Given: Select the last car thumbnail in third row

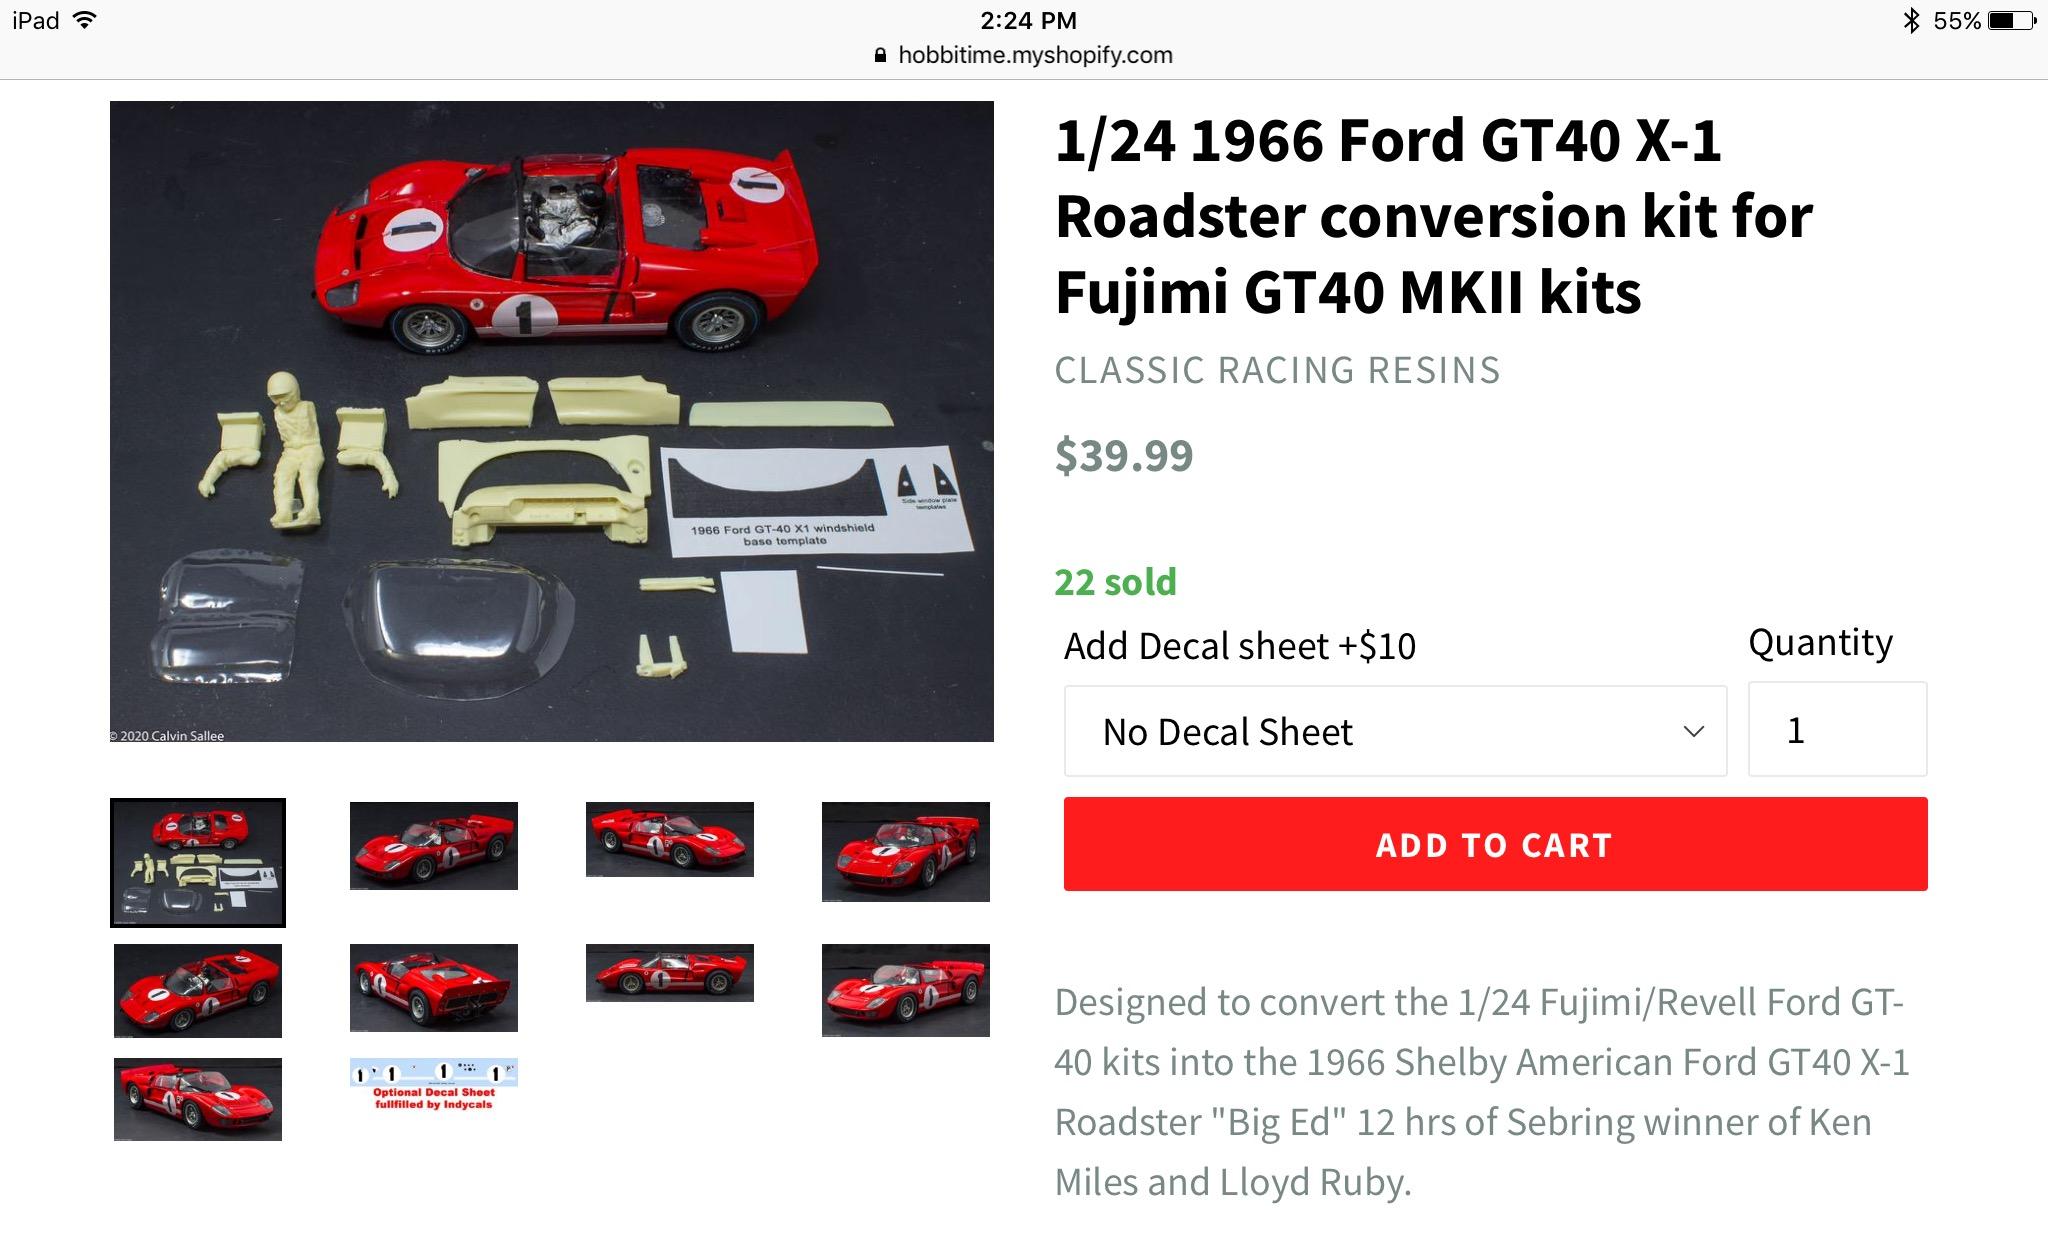Looking at the screenshot, I should (198, 1099).
